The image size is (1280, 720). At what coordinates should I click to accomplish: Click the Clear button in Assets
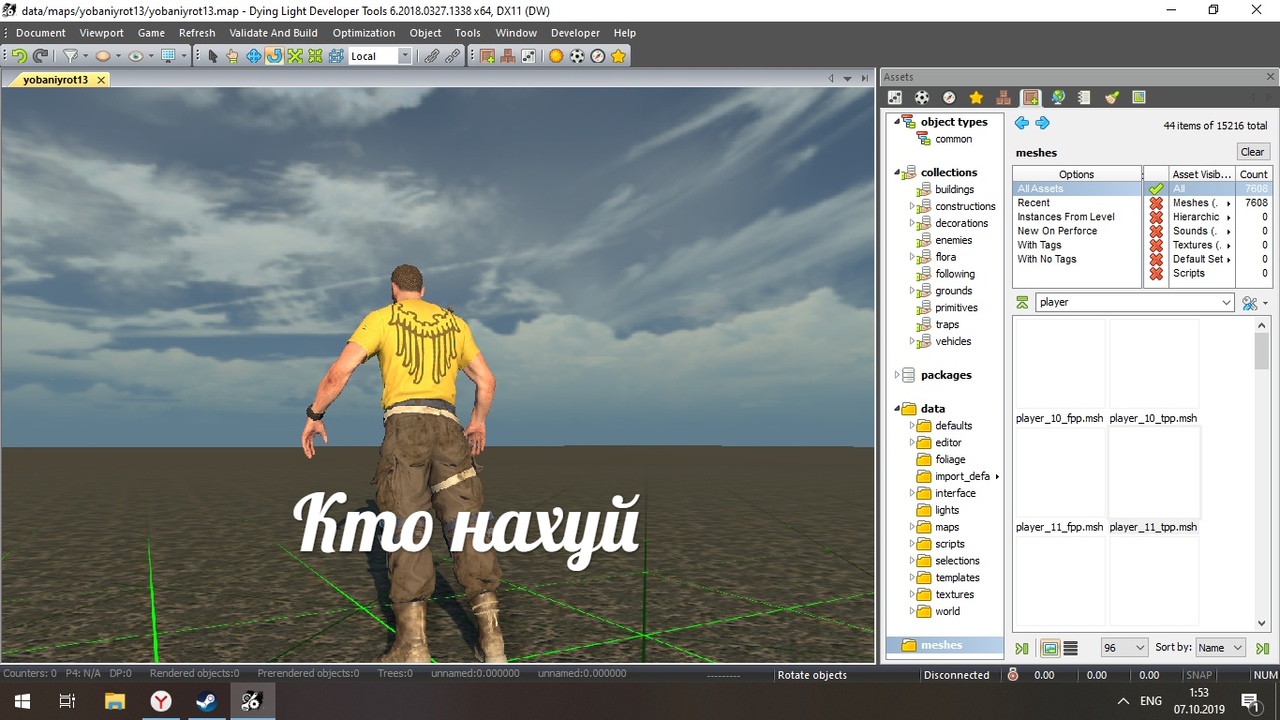coord(1252,152)
